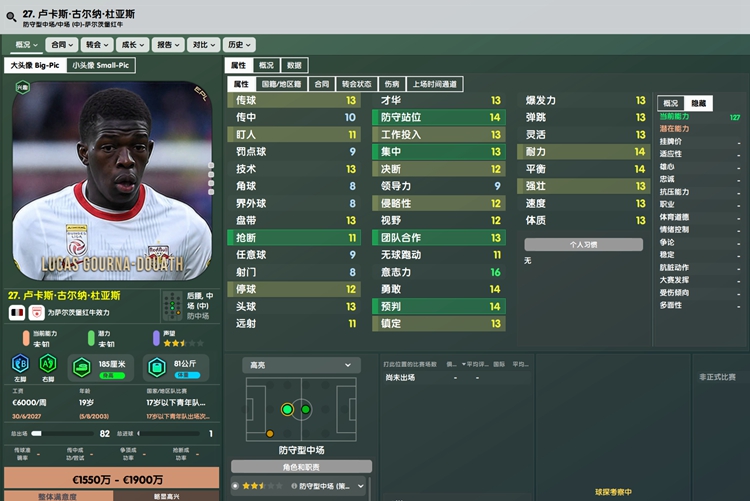Click the Salzburg club badge icon
Image resolution: width=750 pixels, height=501 pixels.
36,312
